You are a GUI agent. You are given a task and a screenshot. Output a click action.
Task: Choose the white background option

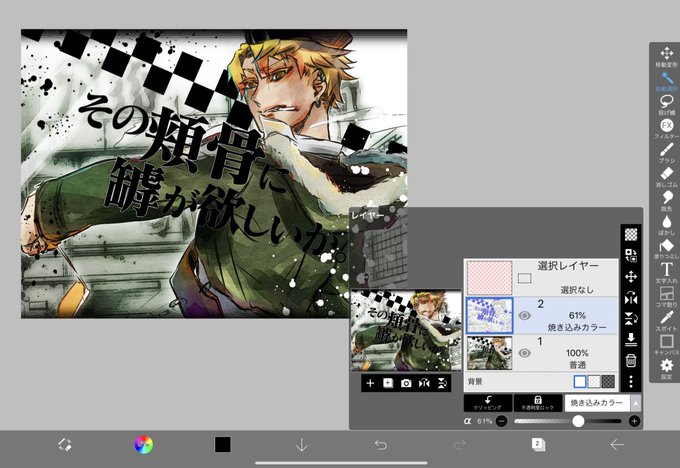580,382
